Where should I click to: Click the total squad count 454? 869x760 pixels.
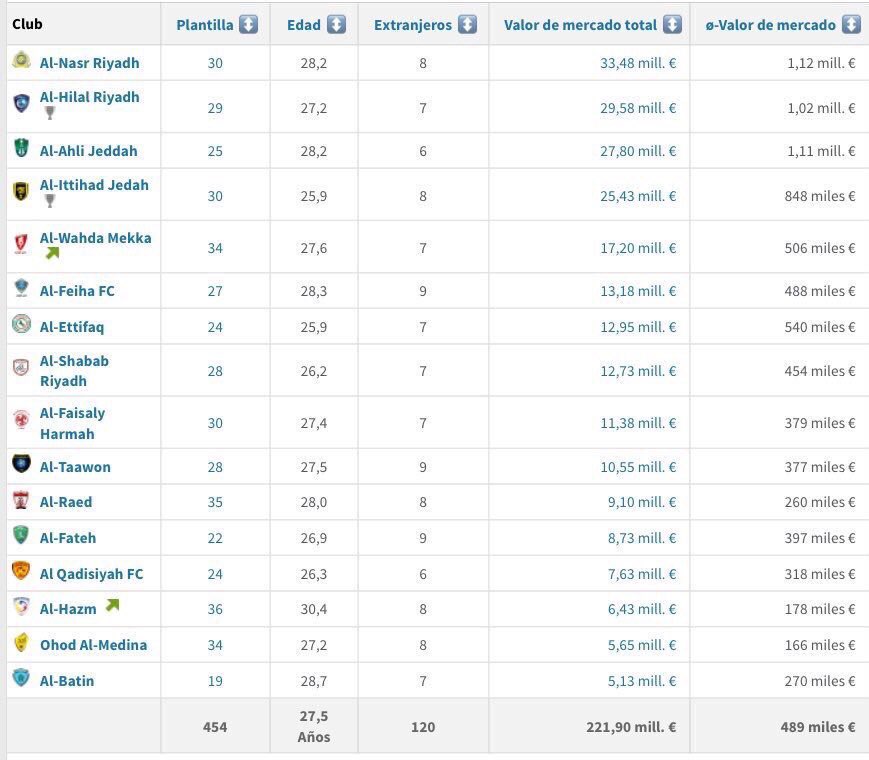pos(215,727)
